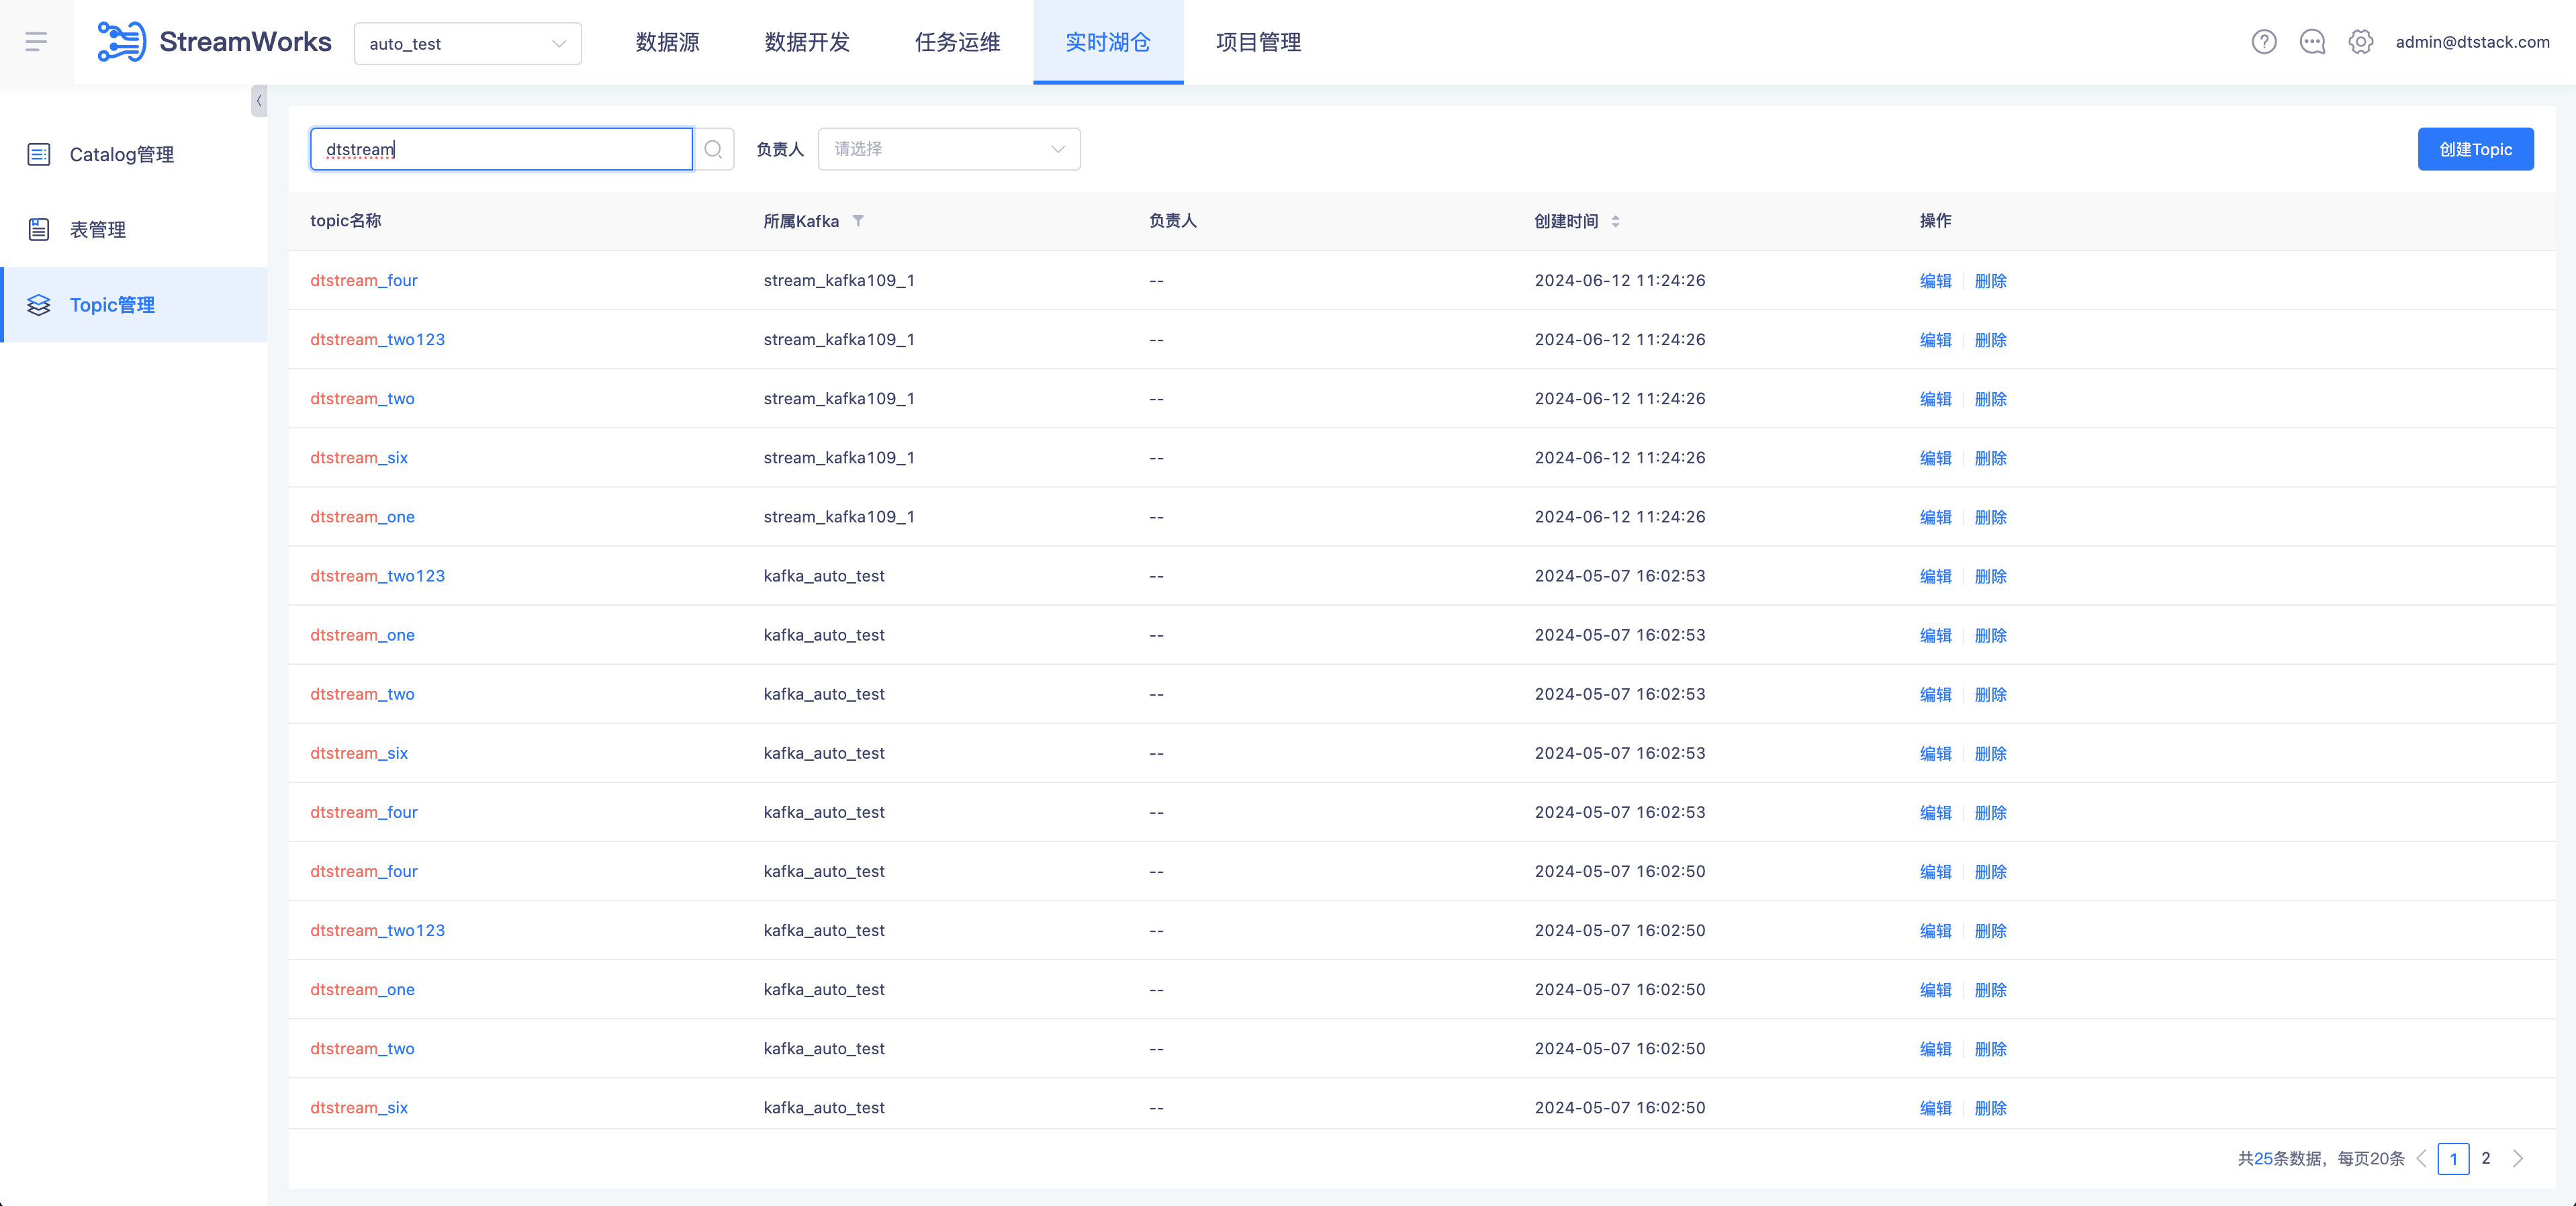Switch to the 数据开发 tab
Viewport: 2576px width, 1206px height.
[807, 42]
